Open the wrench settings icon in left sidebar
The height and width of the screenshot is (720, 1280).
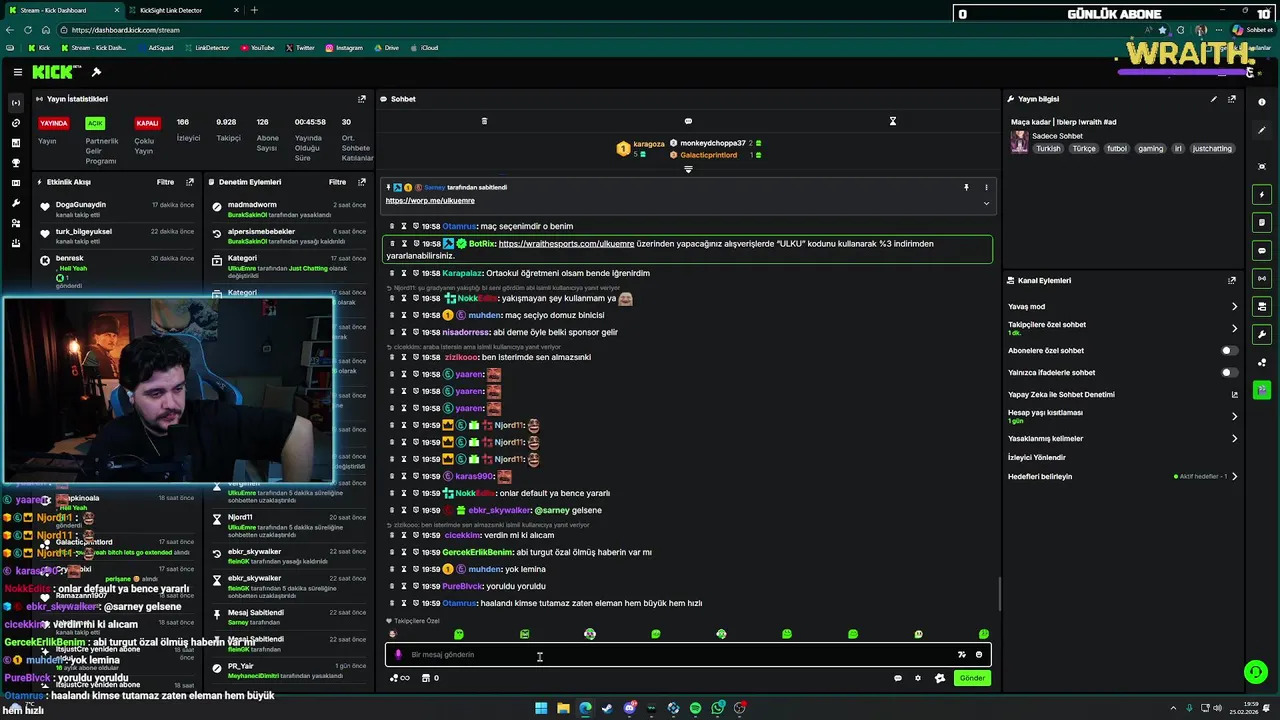(15, 203)
